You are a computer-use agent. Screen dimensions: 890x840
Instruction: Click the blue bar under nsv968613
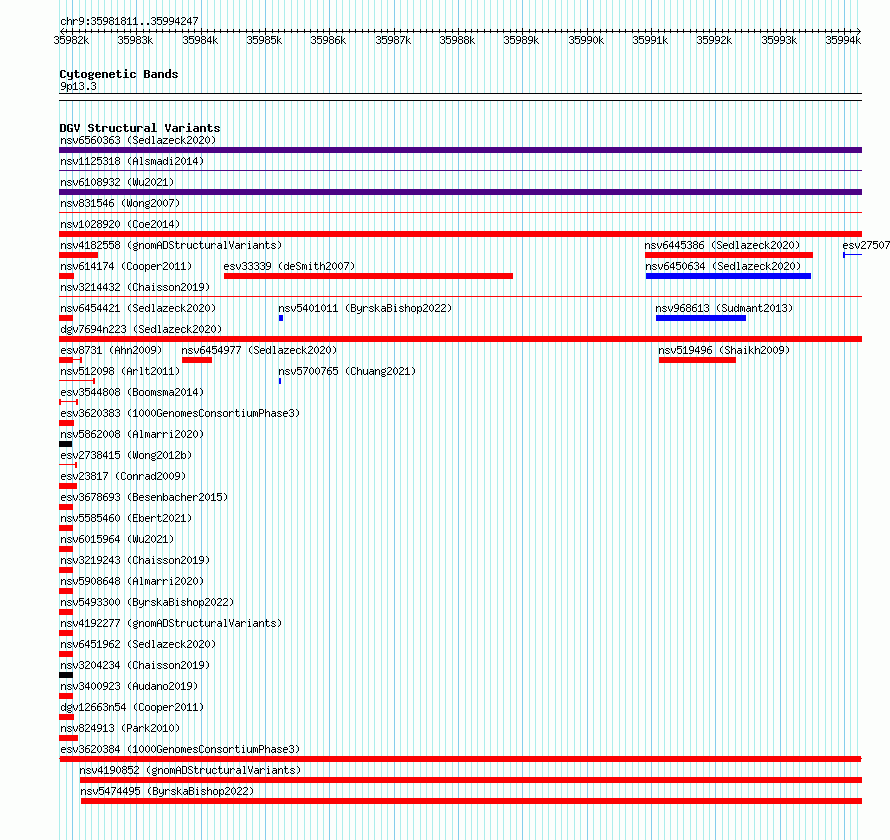[x=701, y=318]
